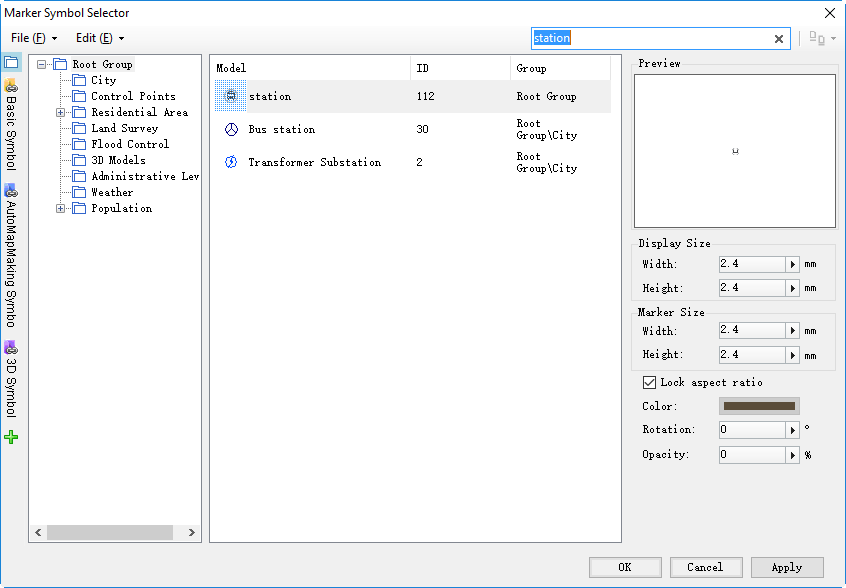Viewport: 846px width, 588px height.
Task: Toggle the Lock aspect ratio checkbox
Action: [x=649, y=382]
